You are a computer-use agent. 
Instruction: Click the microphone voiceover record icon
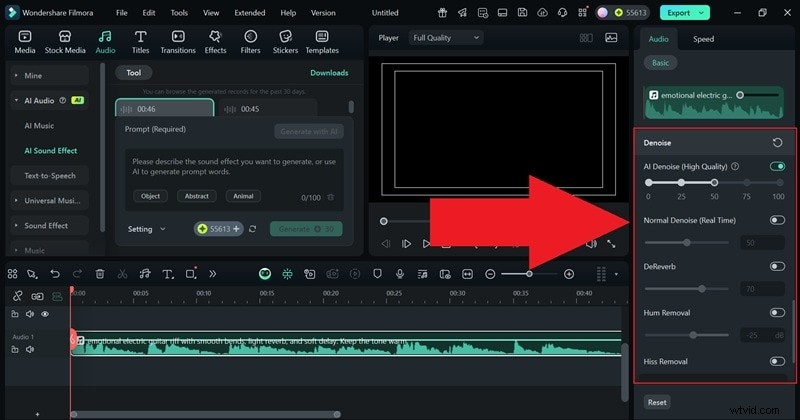tap(400, 273)
